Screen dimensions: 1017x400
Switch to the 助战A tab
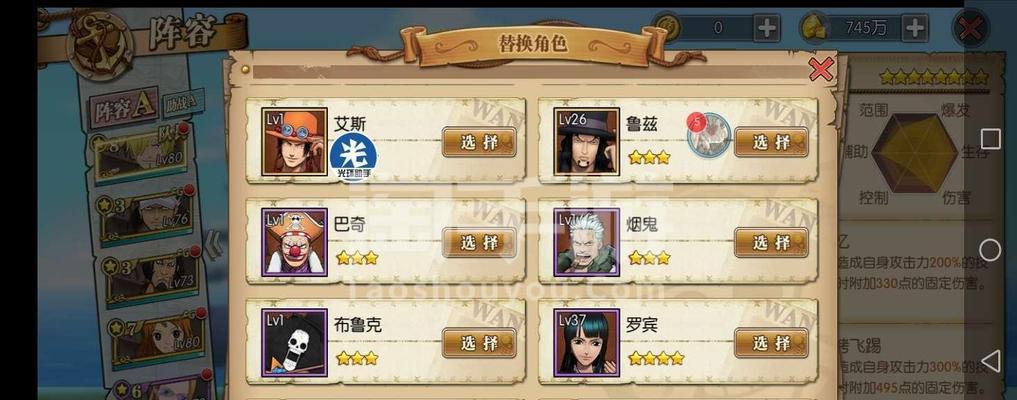pyautogui.click(x=184, y=103)
